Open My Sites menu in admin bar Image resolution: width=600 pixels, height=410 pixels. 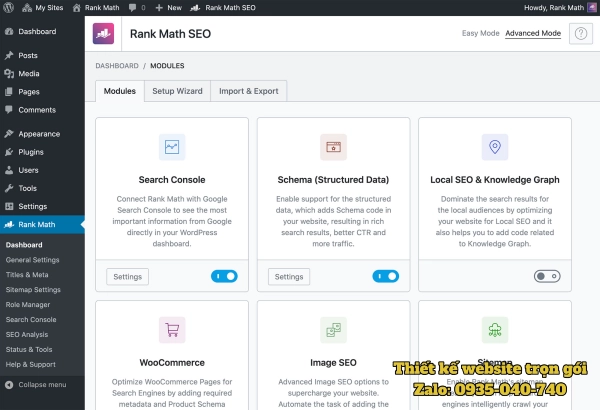42,8
